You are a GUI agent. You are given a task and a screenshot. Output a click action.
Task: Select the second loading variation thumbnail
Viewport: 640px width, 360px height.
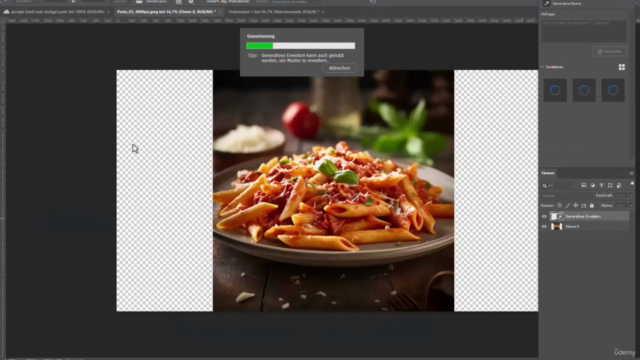coord(584,90)
